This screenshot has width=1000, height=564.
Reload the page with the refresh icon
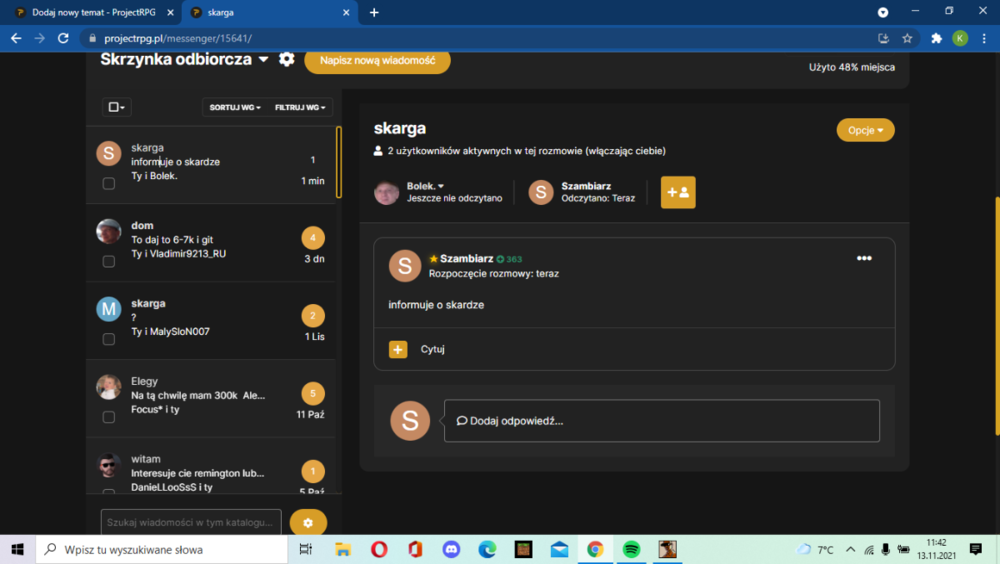(63, 38)
